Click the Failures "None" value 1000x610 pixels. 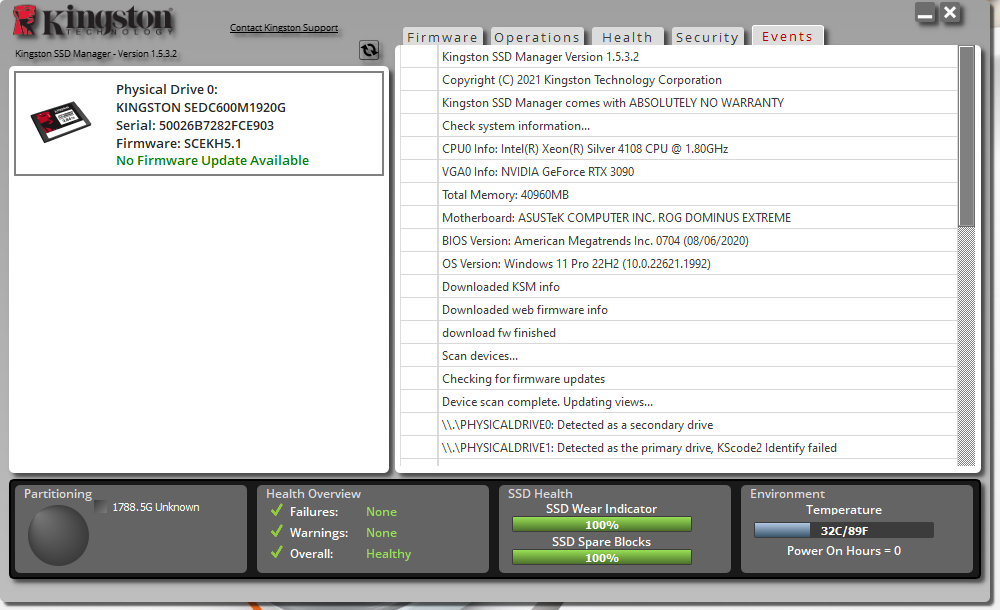coord(381,512)
